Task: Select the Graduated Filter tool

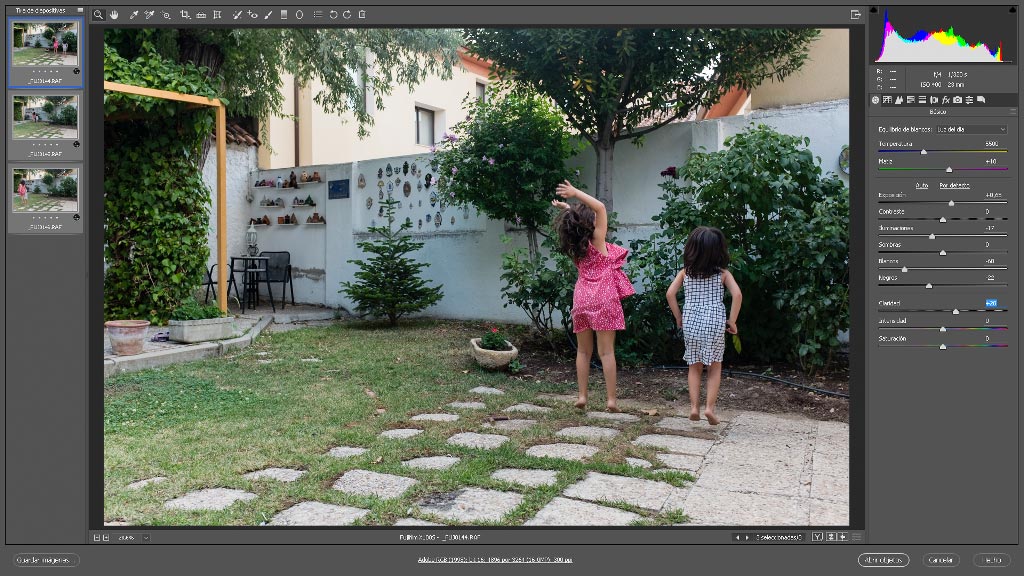Action: coord(284,14)
